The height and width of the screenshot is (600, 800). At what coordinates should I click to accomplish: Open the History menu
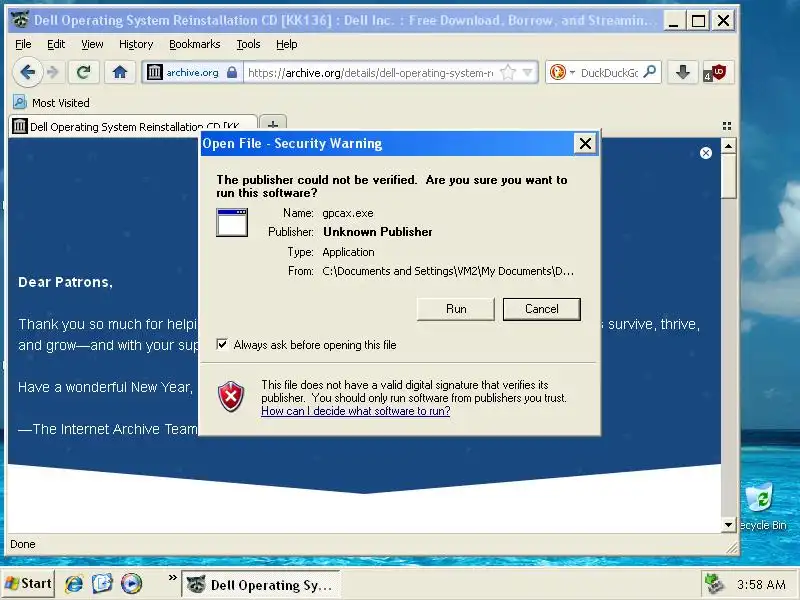(136, 44)
